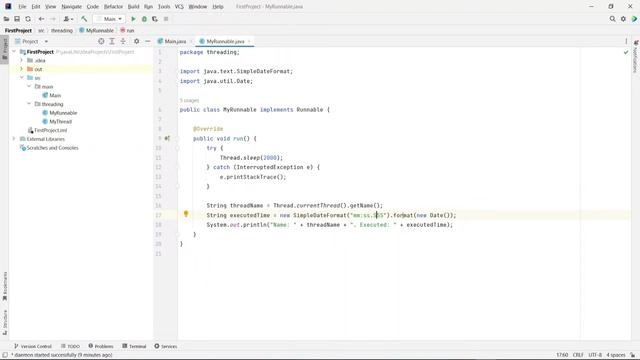Open the Version Control tool window

[x=33, y=346]
